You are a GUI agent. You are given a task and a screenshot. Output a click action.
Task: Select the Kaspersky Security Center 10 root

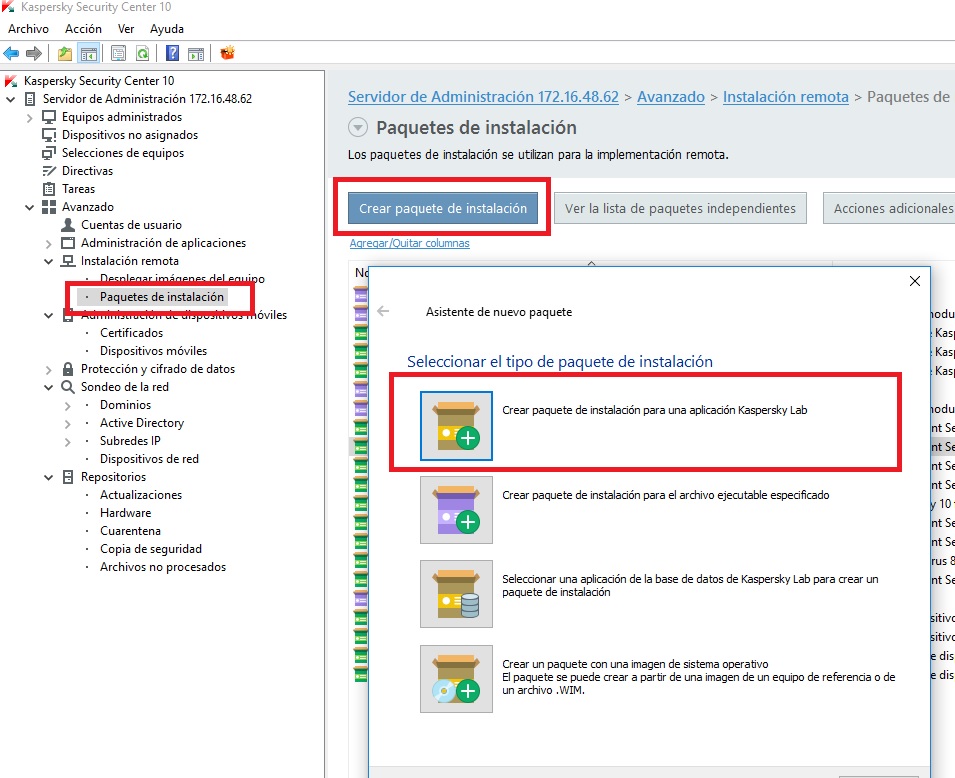[99, 81]
